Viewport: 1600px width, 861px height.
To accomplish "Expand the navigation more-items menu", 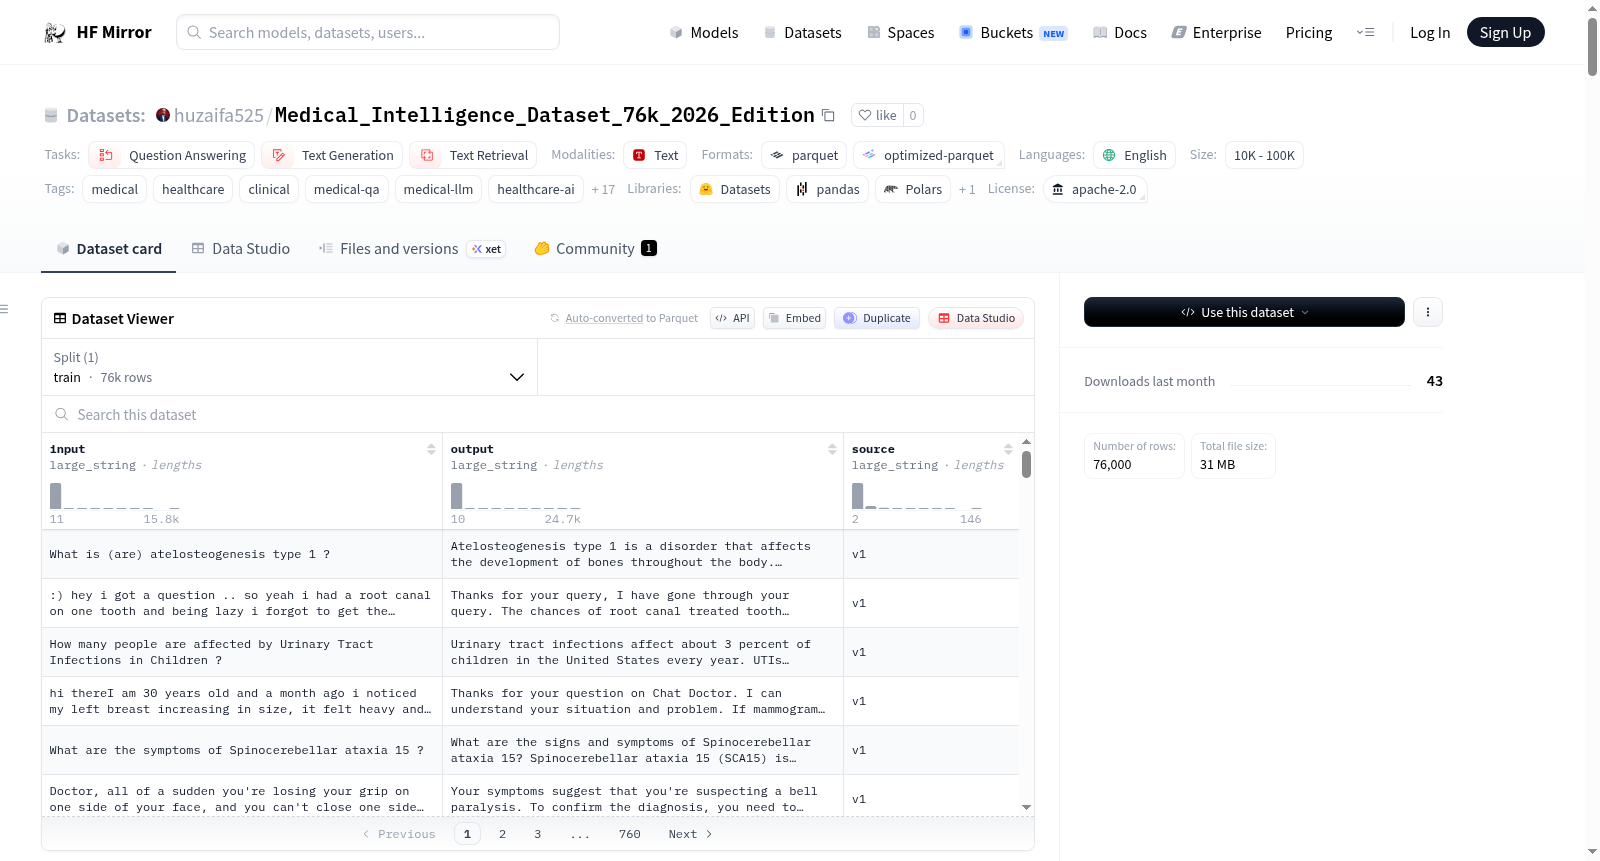I will coord(1365,32).
